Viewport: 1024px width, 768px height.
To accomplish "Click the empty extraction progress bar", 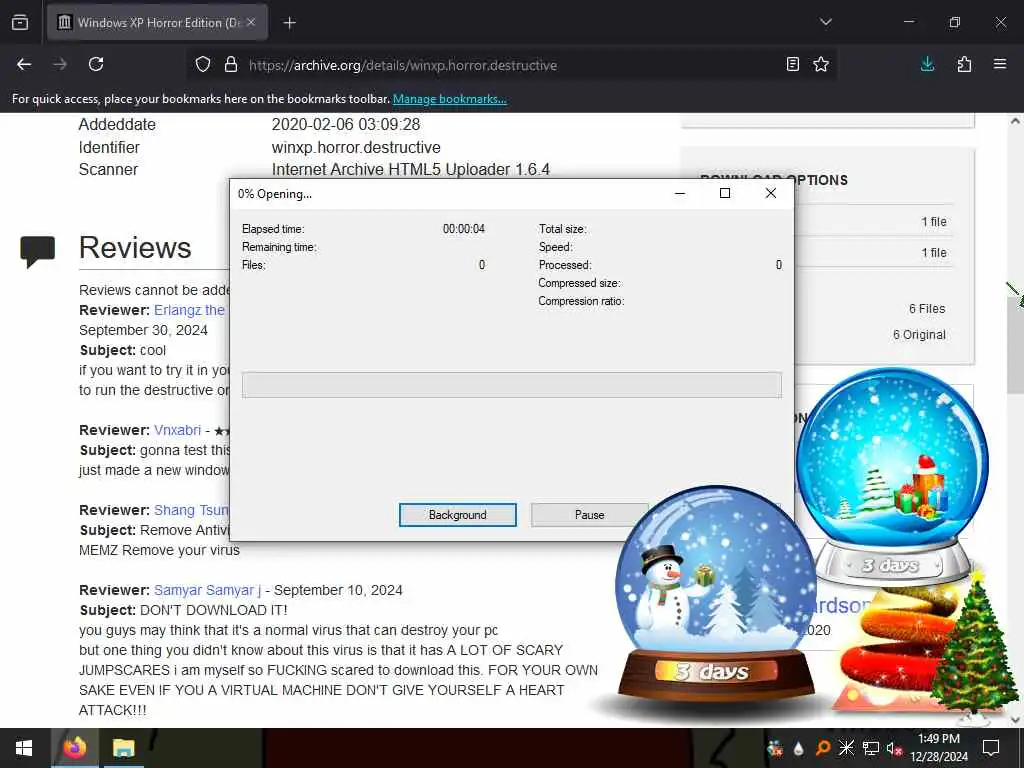I will point(511,385).
